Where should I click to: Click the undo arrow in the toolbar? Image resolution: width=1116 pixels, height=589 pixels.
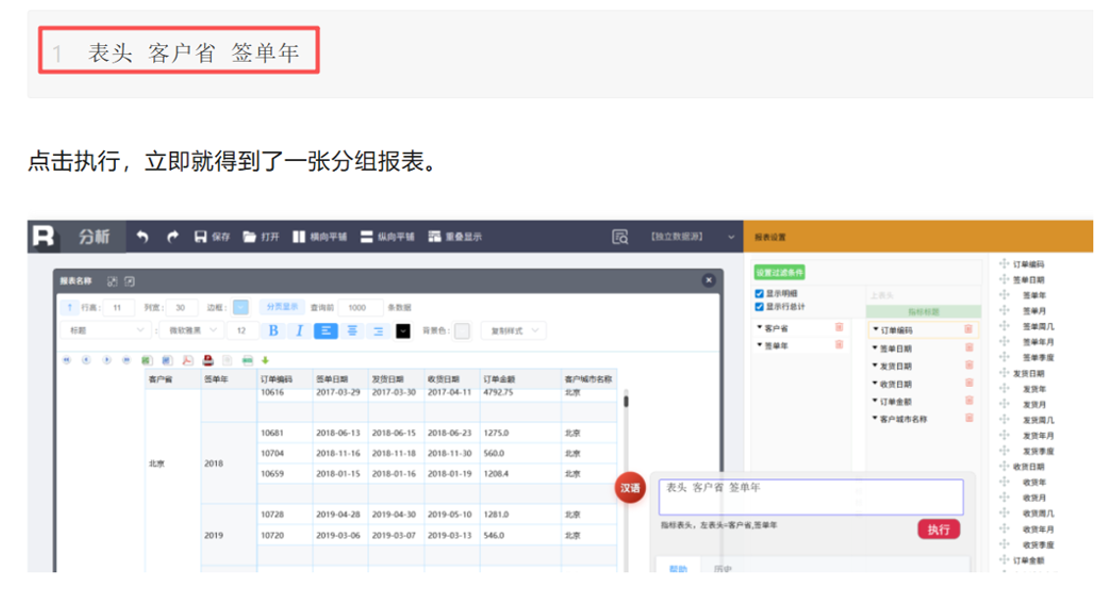[142, 237]
